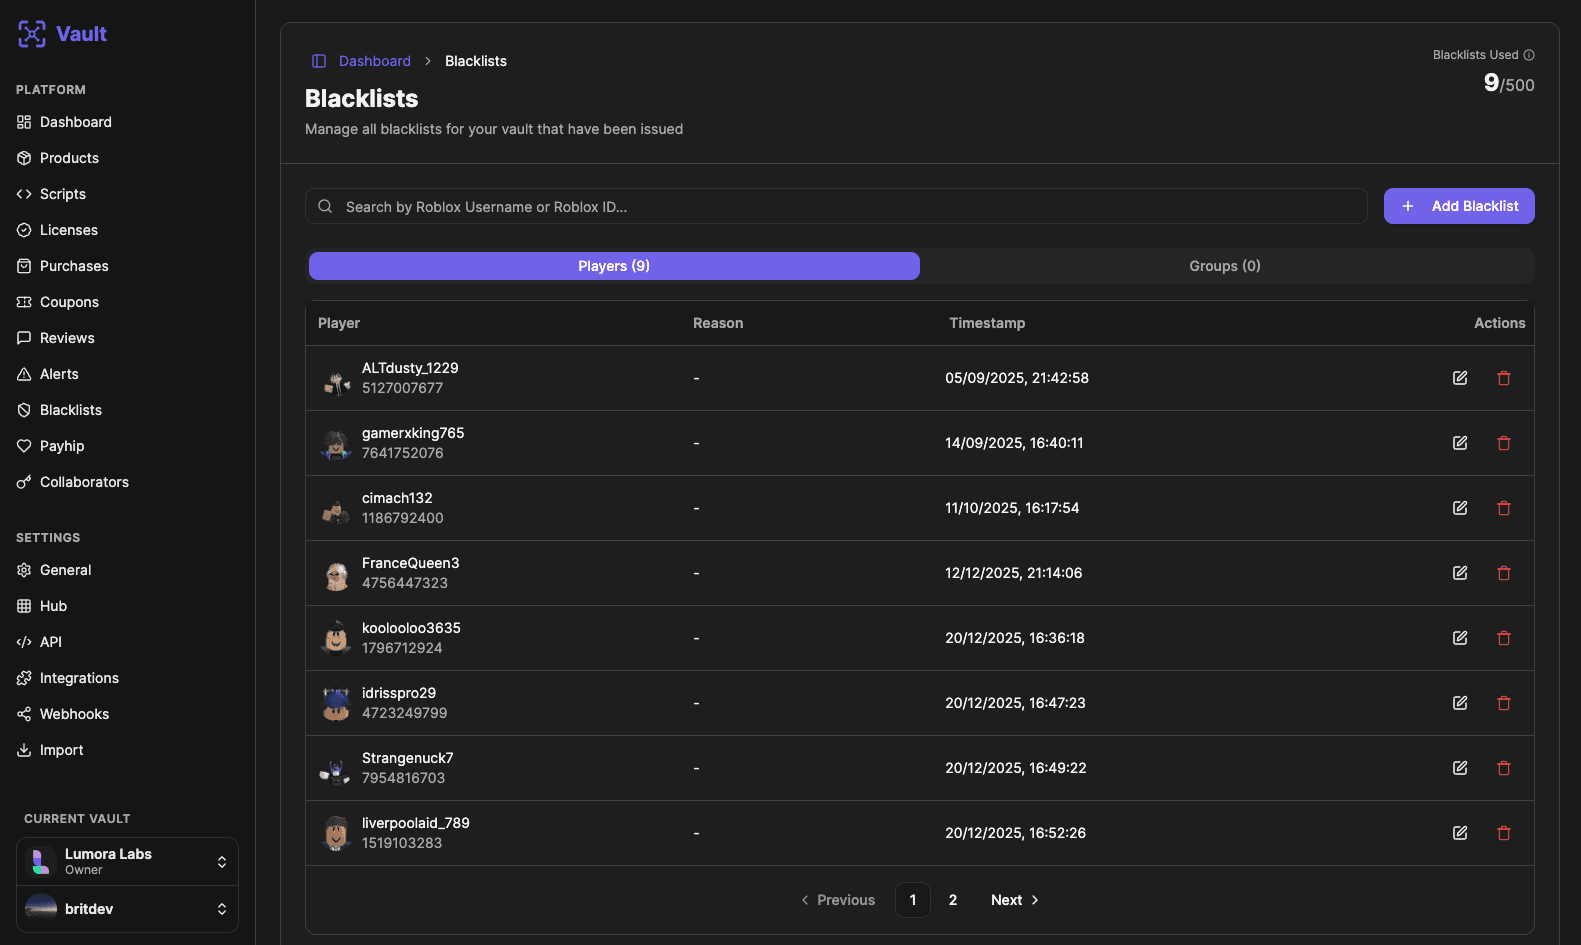This screenshot has width=1581, height=945.
Task: Click the FranceQueen3 avatar thumbnail
Action: pyautogui.click(x=336, y=573)
